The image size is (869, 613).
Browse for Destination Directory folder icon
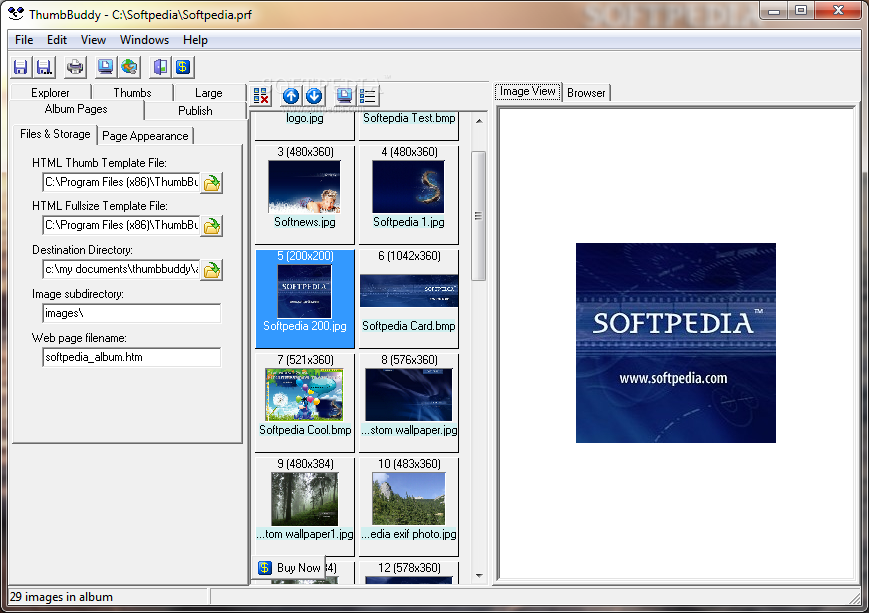[212, 270]
